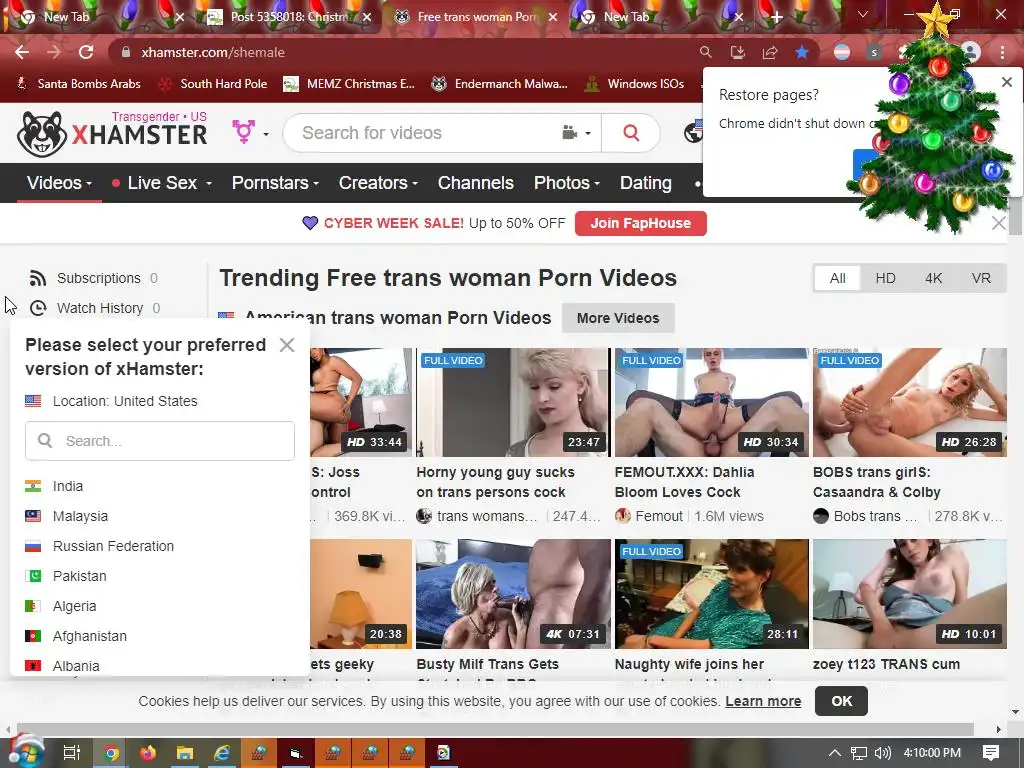Screen dimensions: 1024x768
Task: Reload the current page
Action: (86, 52)
